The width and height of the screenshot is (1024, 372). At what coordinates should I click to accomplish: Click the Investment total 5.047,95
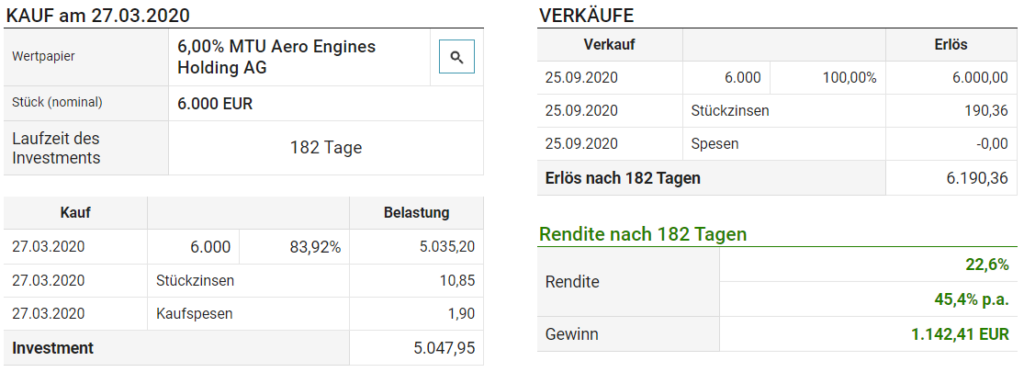click(444, 348)
